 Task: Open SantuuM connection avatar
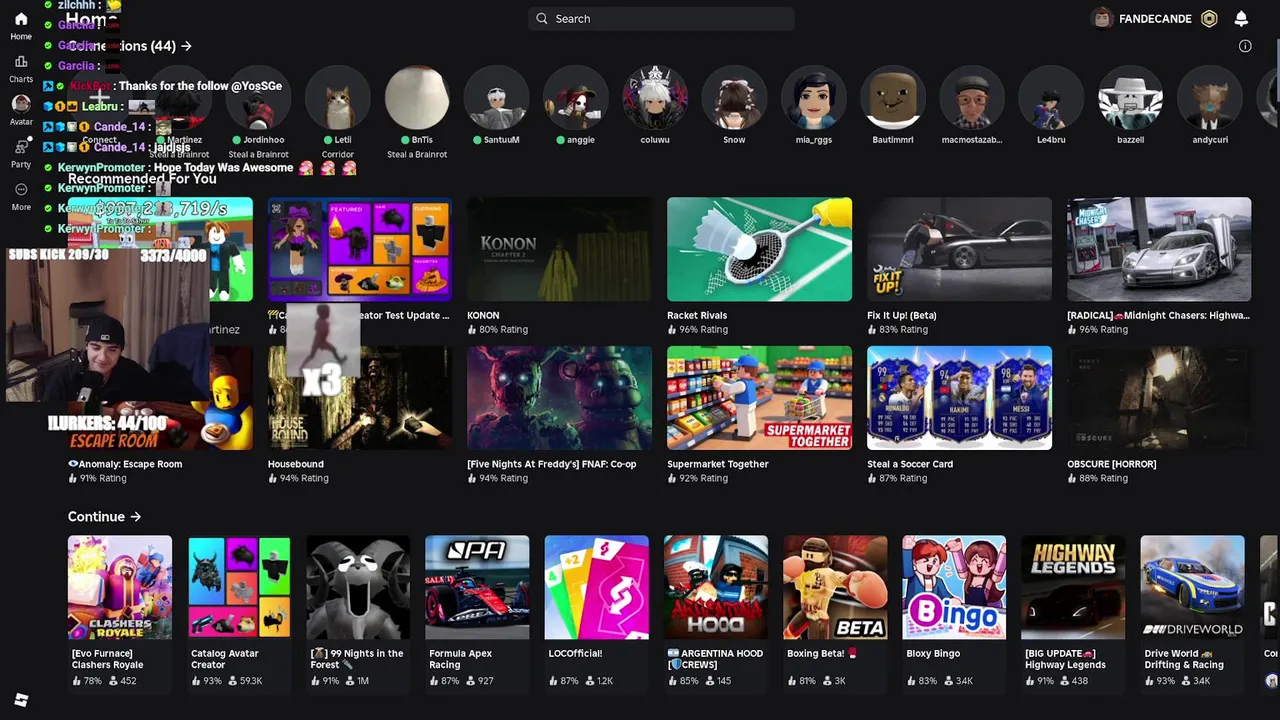click(496, 100)
